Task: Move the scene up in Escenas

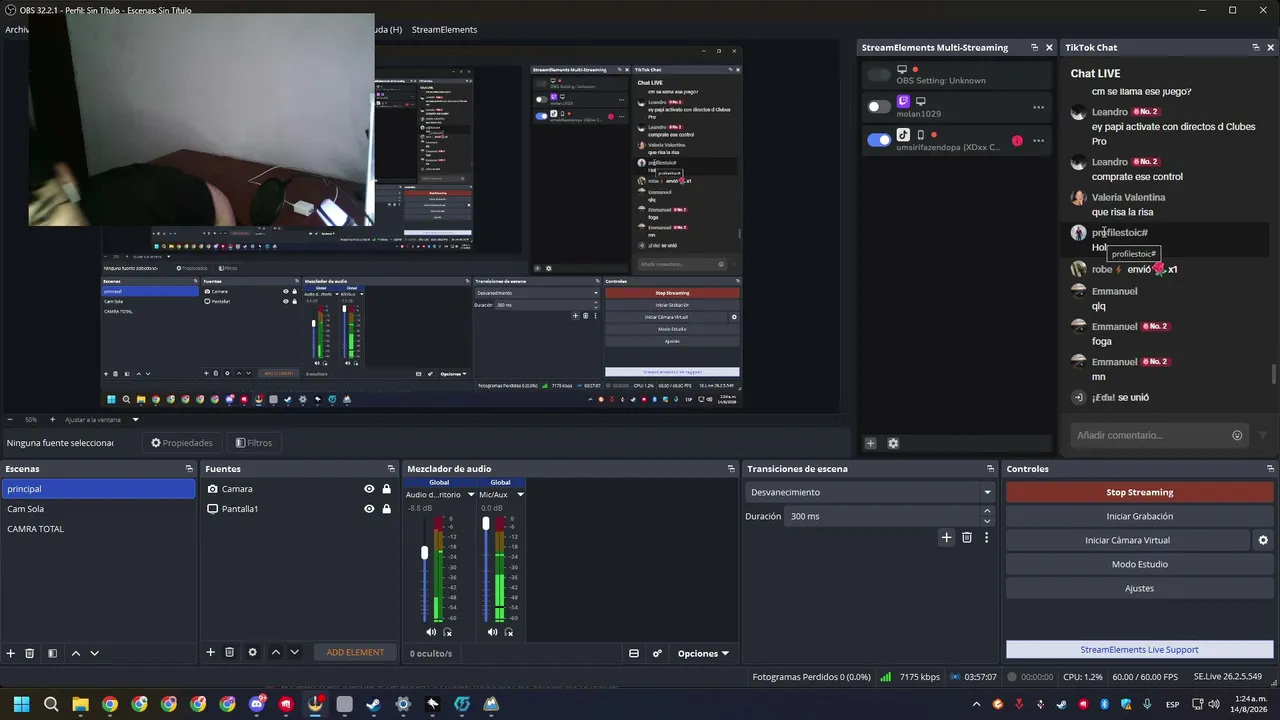Action: (76, 653)
